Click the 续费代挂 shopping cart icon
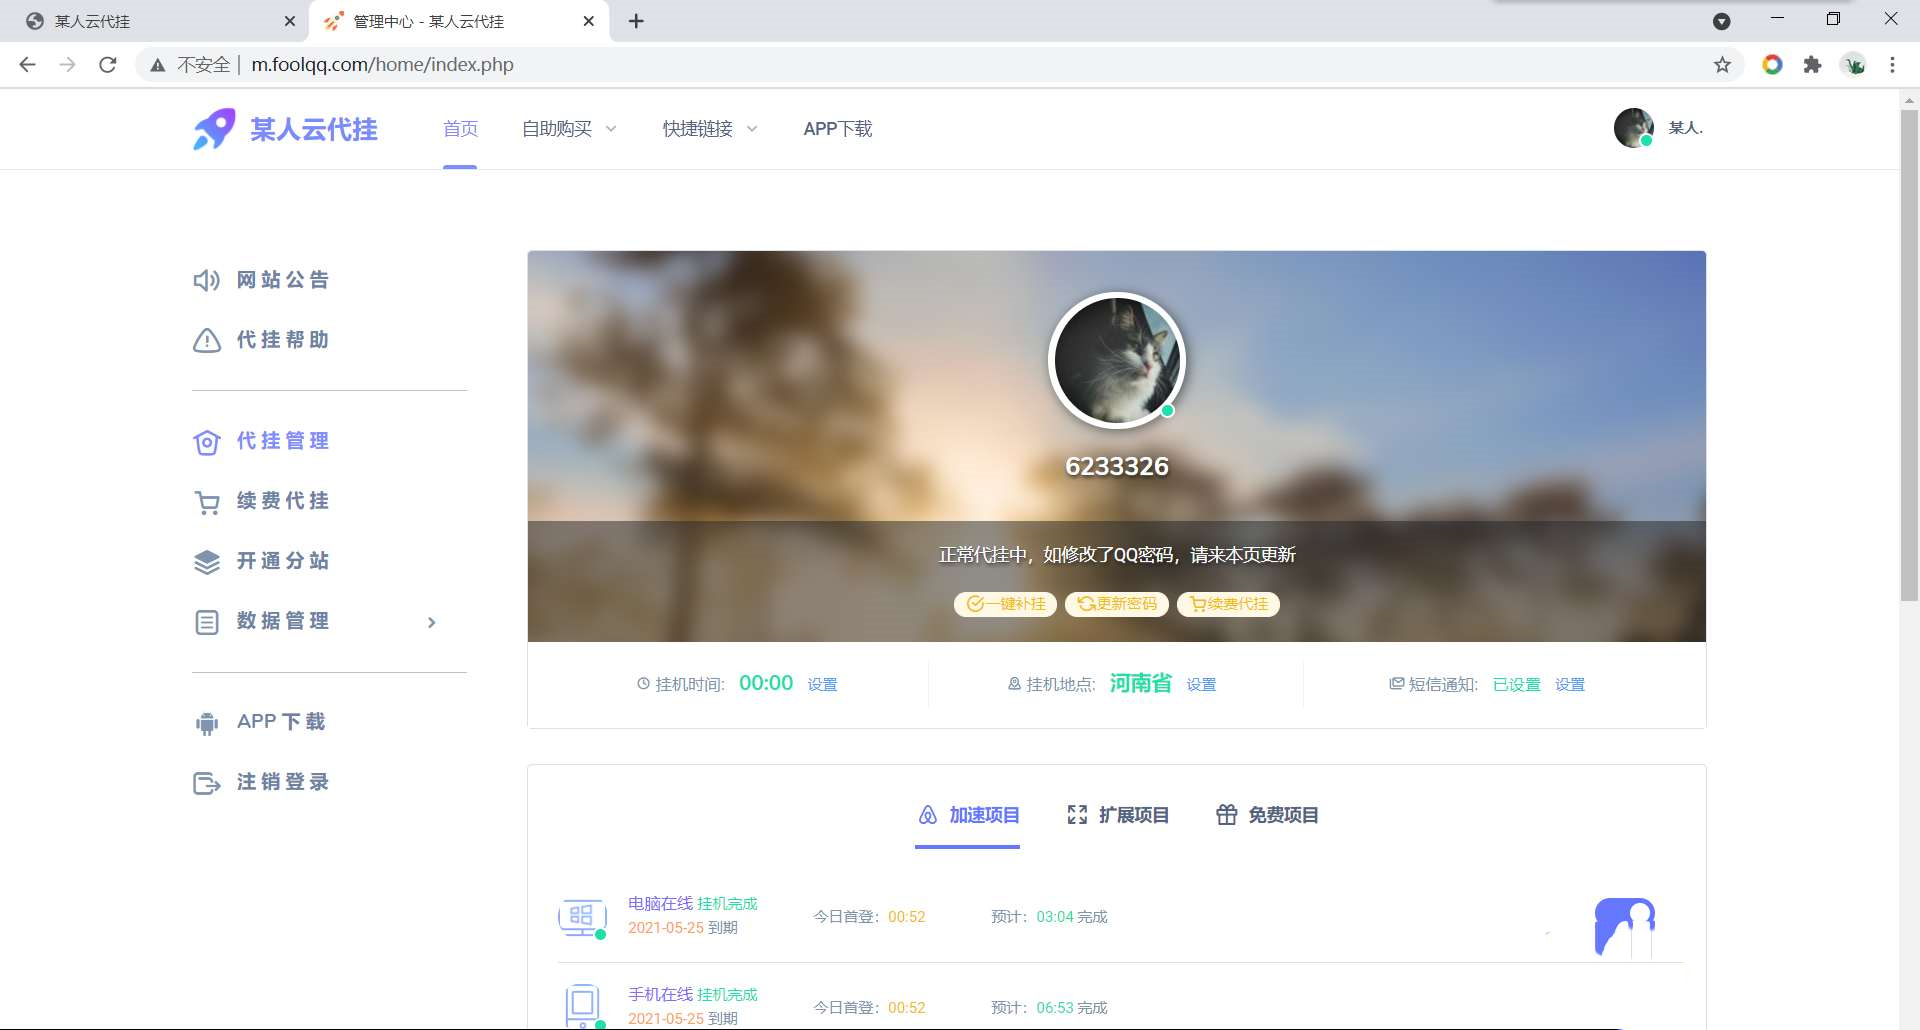The image size is (1920, 1030). coord(206,502)
